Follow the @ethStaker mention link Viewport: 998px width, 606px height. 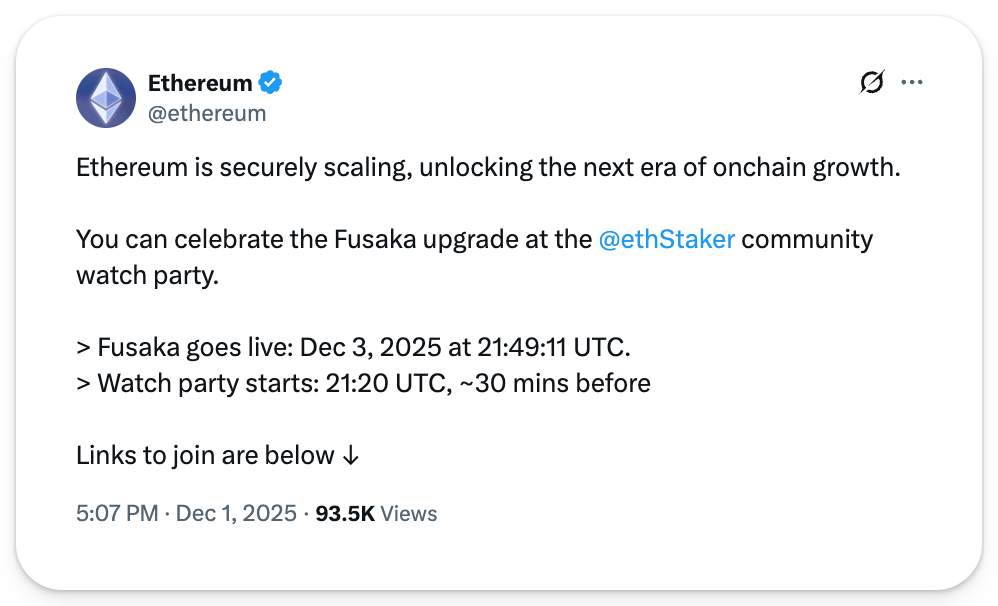point(666,240)
